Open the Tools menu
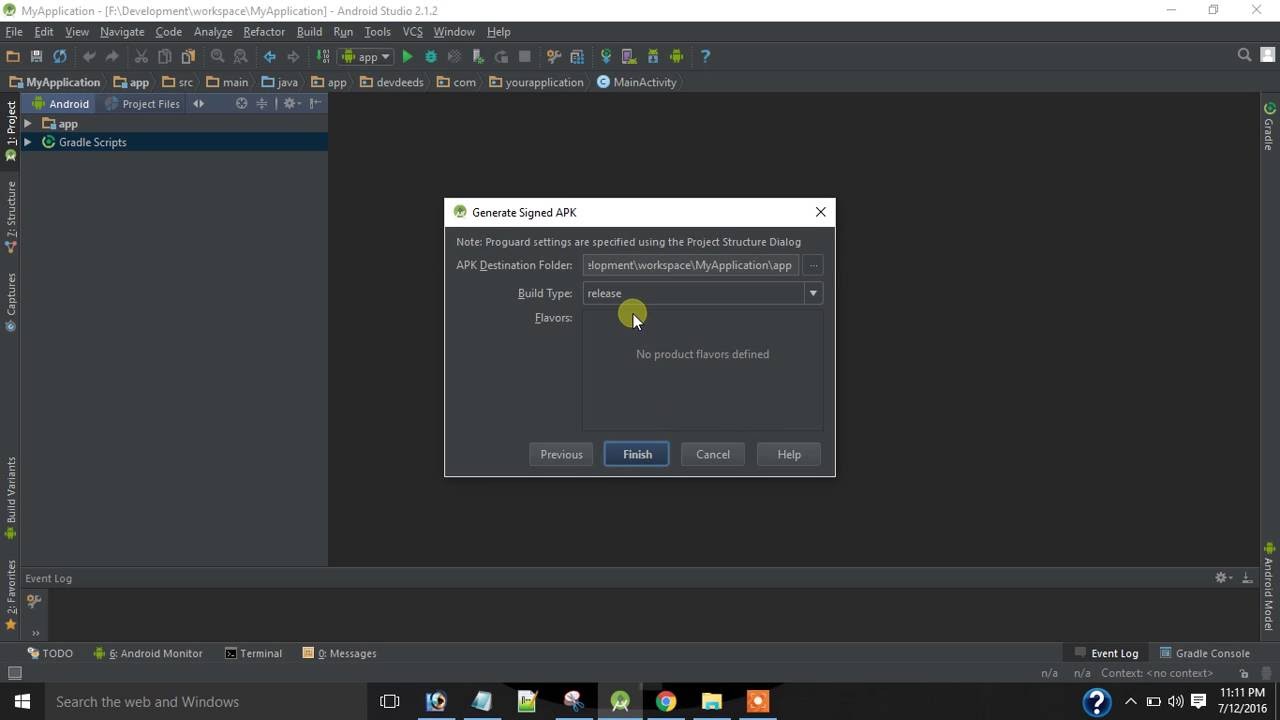1280x720 pixels. [377, 32]
